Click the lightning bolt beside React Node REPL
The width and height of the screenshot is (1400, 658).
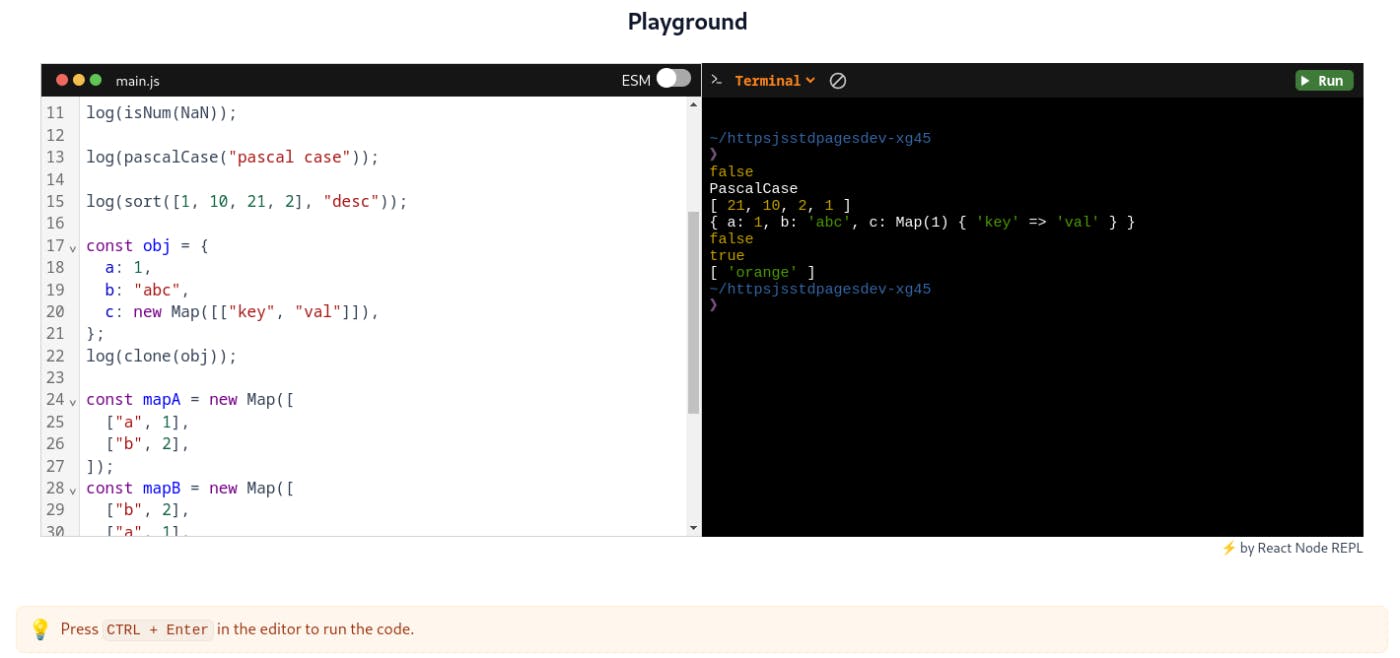1229,548
